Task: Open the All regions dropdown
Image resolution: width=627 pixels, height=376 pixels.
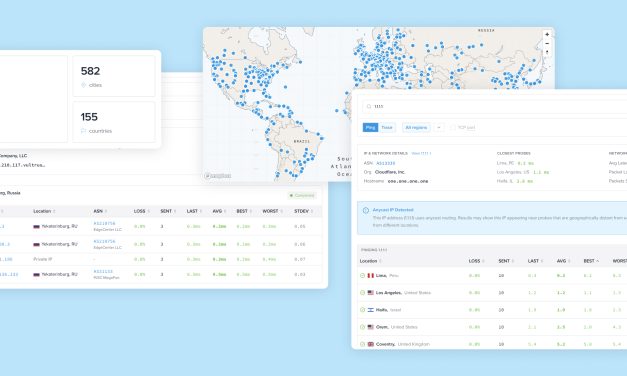Action: (x=416, y=127)
